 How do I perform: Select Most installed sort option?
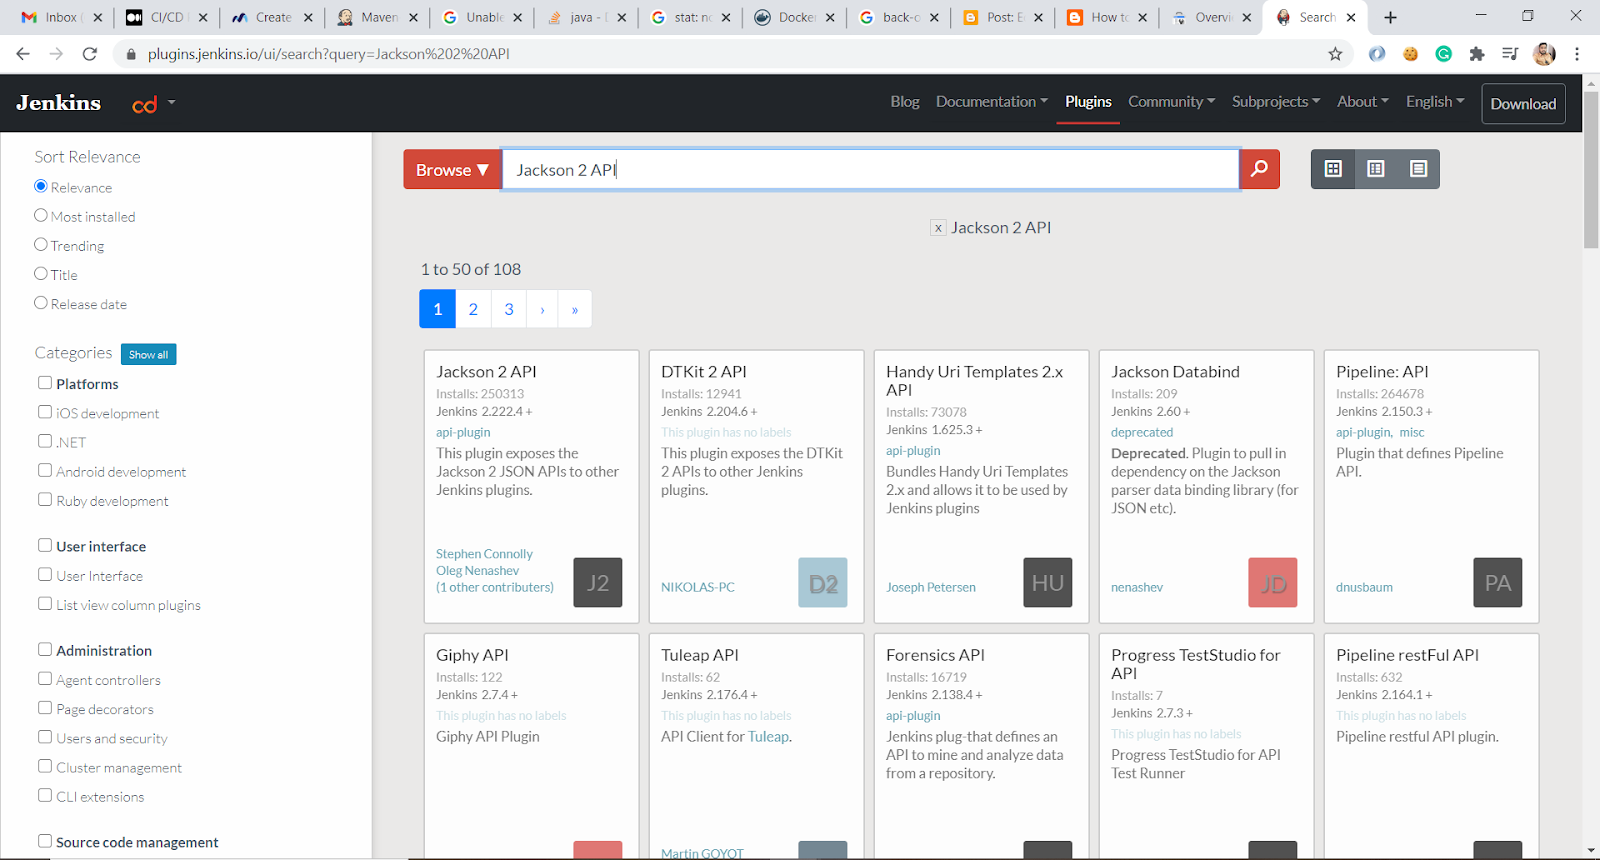(41, 215)
